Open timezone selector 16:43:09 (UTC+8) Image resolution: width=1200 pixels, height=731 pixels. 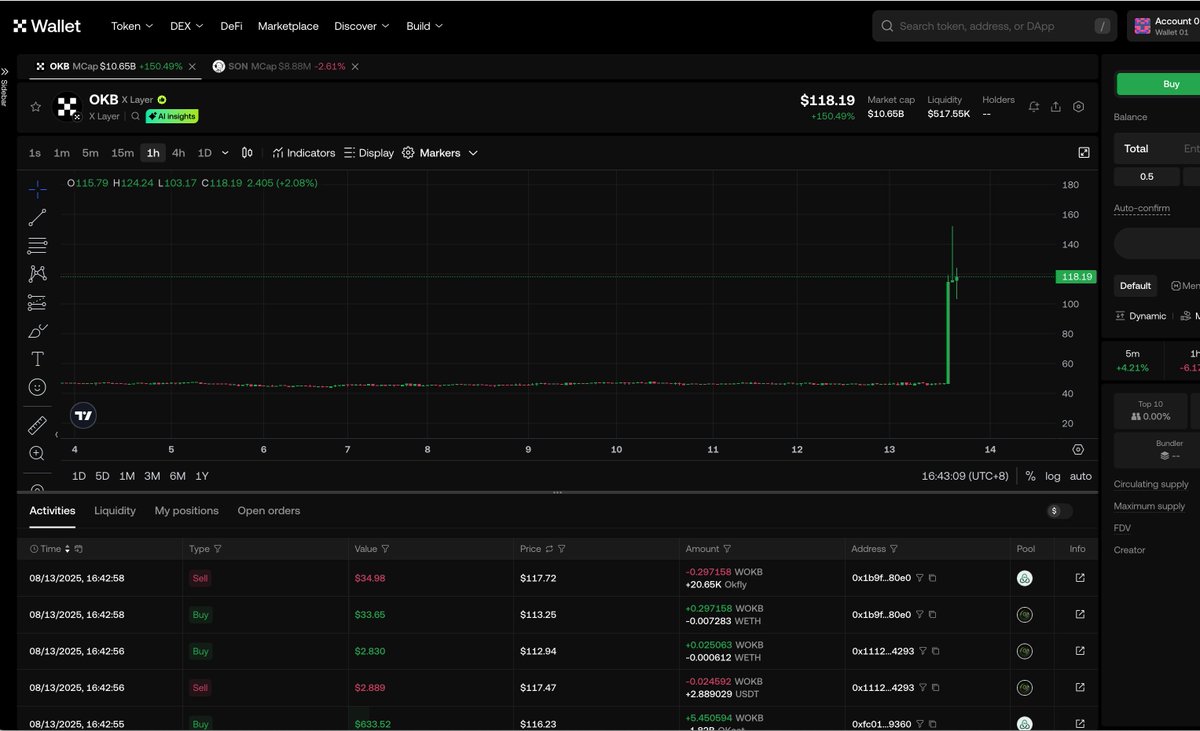click(965, 476)
